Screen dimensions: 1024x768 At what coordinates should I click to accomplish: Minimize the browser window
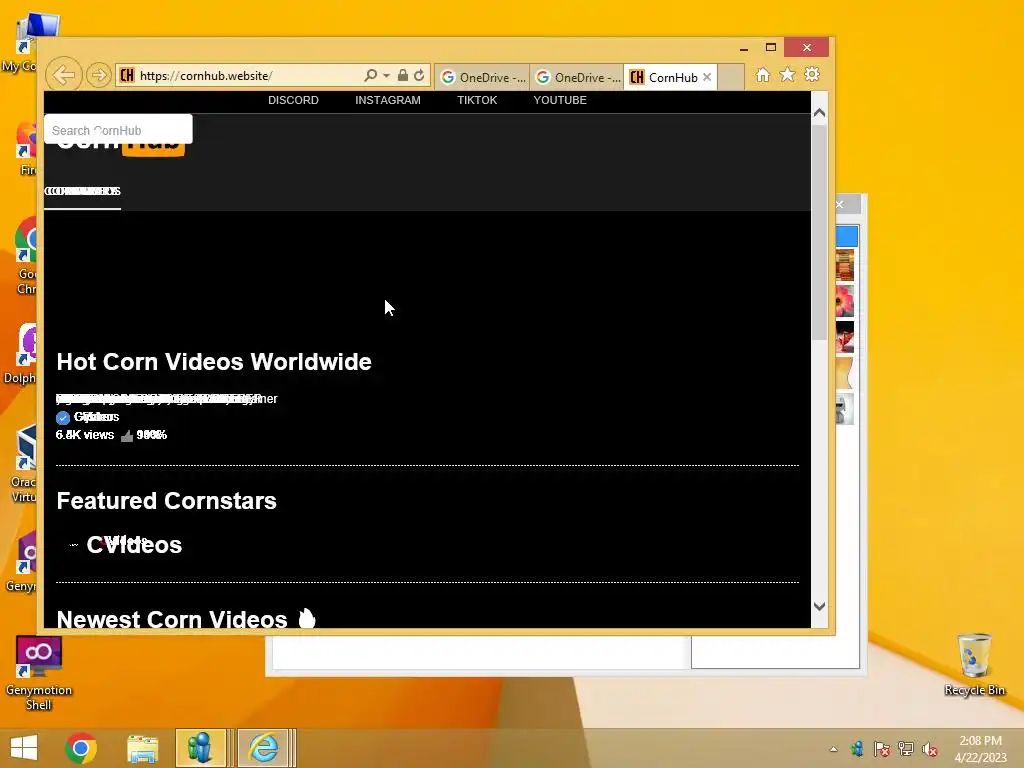[744, 48]
